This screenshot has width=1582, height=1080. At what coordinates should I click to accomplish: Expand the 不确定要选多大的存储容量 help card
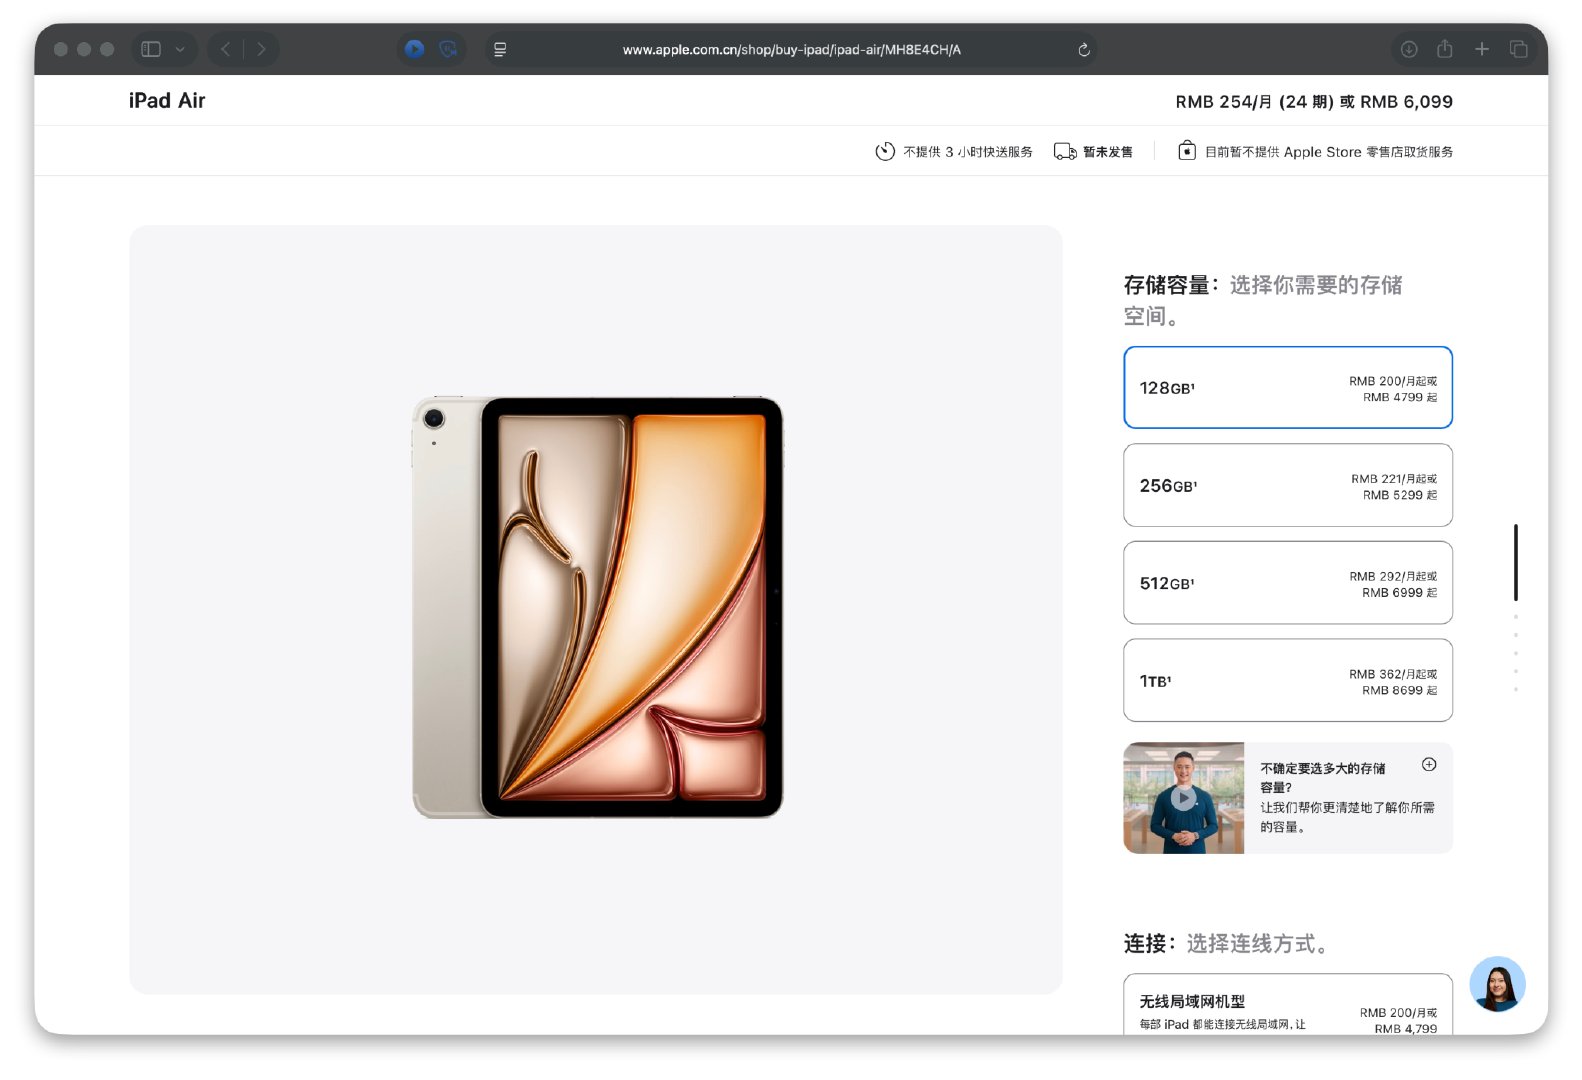[x=1429, y=765]
